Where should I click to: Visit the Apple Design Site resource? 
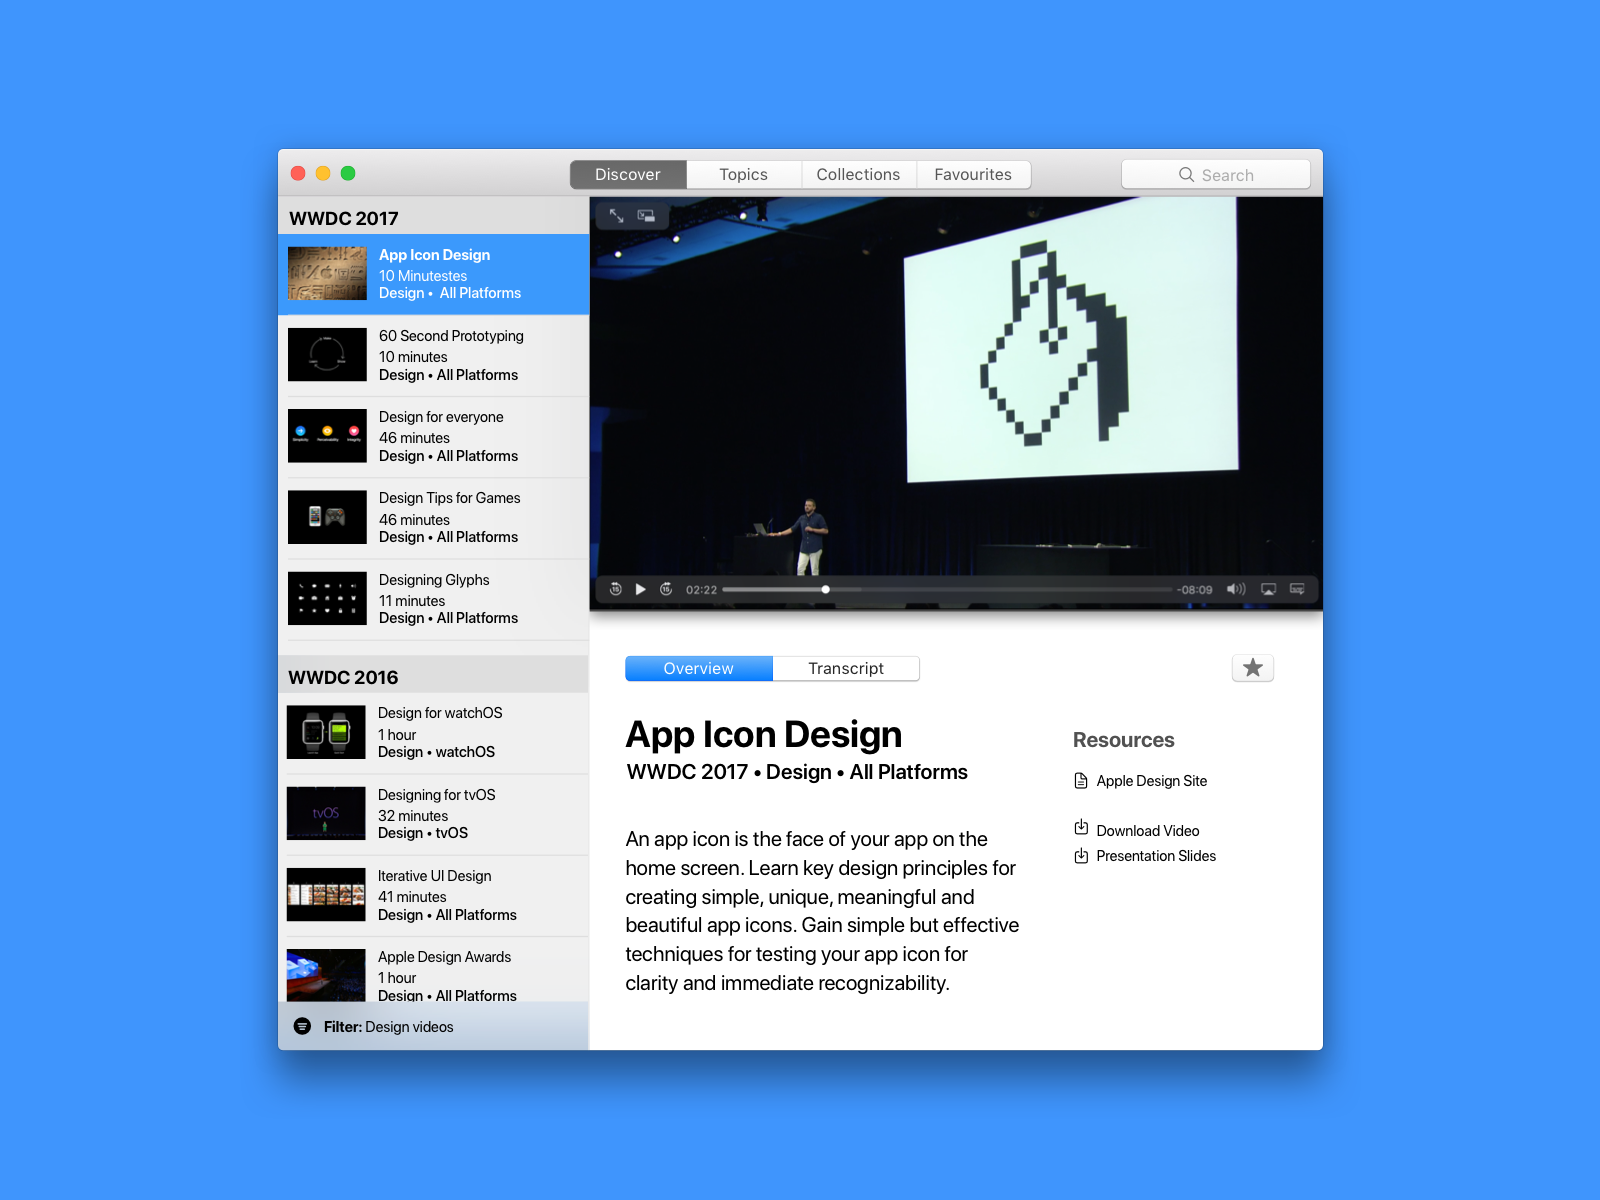point(1151,781)
